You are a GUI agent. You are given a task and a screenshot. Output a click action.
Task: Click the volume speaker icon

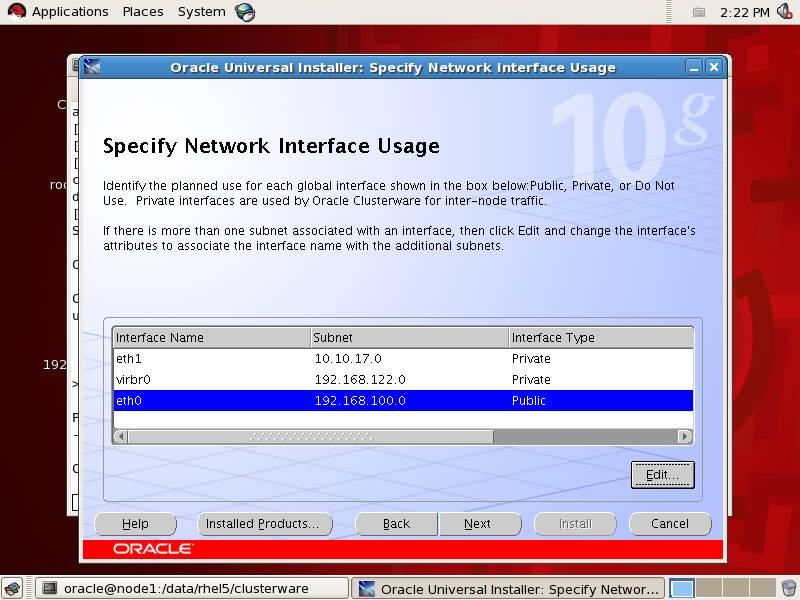pyautogui.click(x=785, y=11)
